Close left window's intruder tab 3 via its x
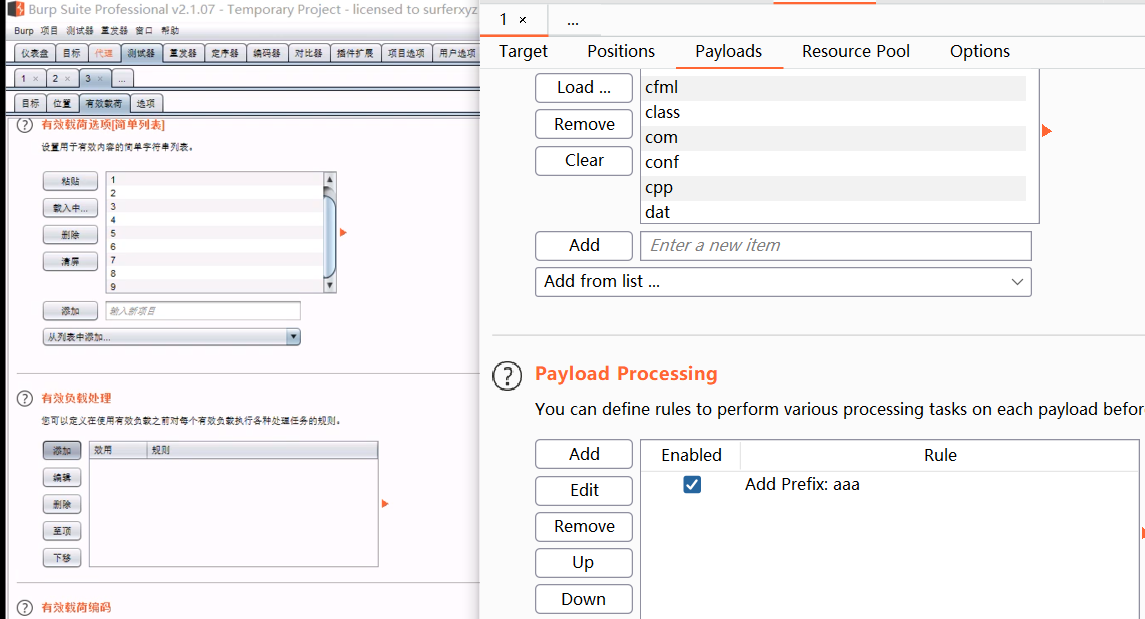The height and width of the screenshot is (619, 1145). tap(100, 79)
